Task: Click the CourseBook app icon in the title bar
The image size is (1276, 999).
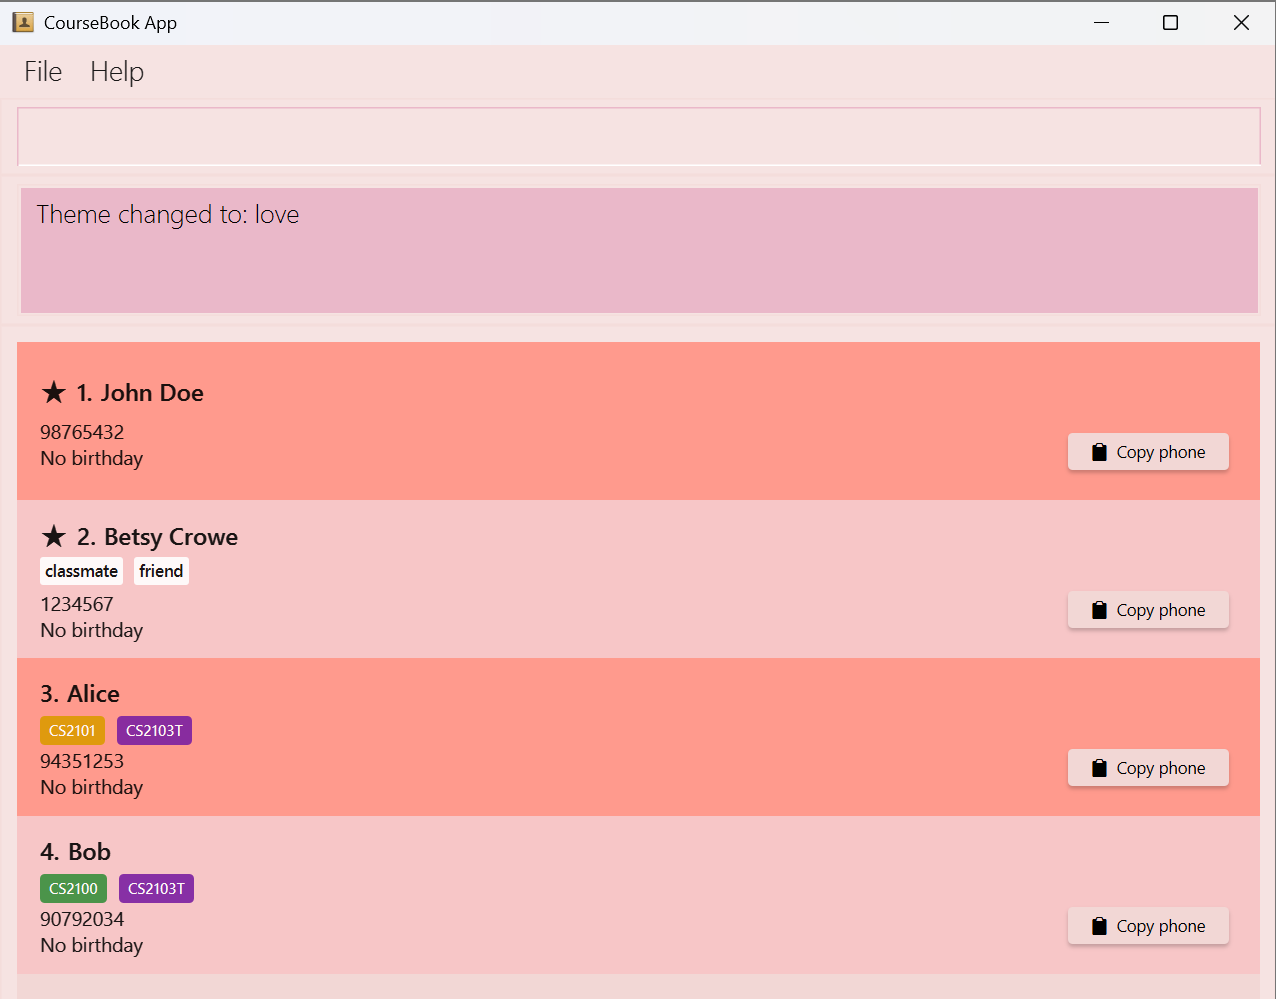Action: coord(21,21)
